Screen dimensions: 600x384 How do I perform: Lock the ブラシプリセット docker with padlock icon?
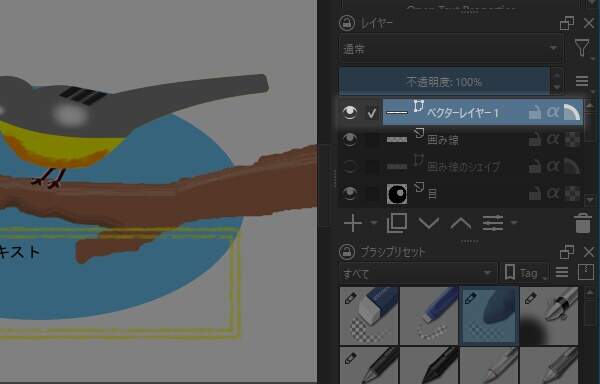pos(347,252)
